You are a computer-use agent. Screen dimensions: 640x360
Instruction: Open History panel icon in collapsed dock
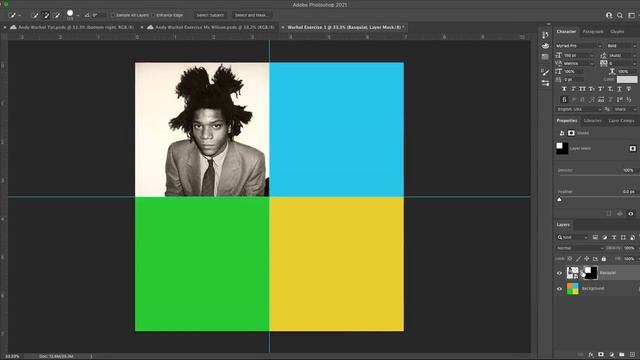tap(545, 35)
